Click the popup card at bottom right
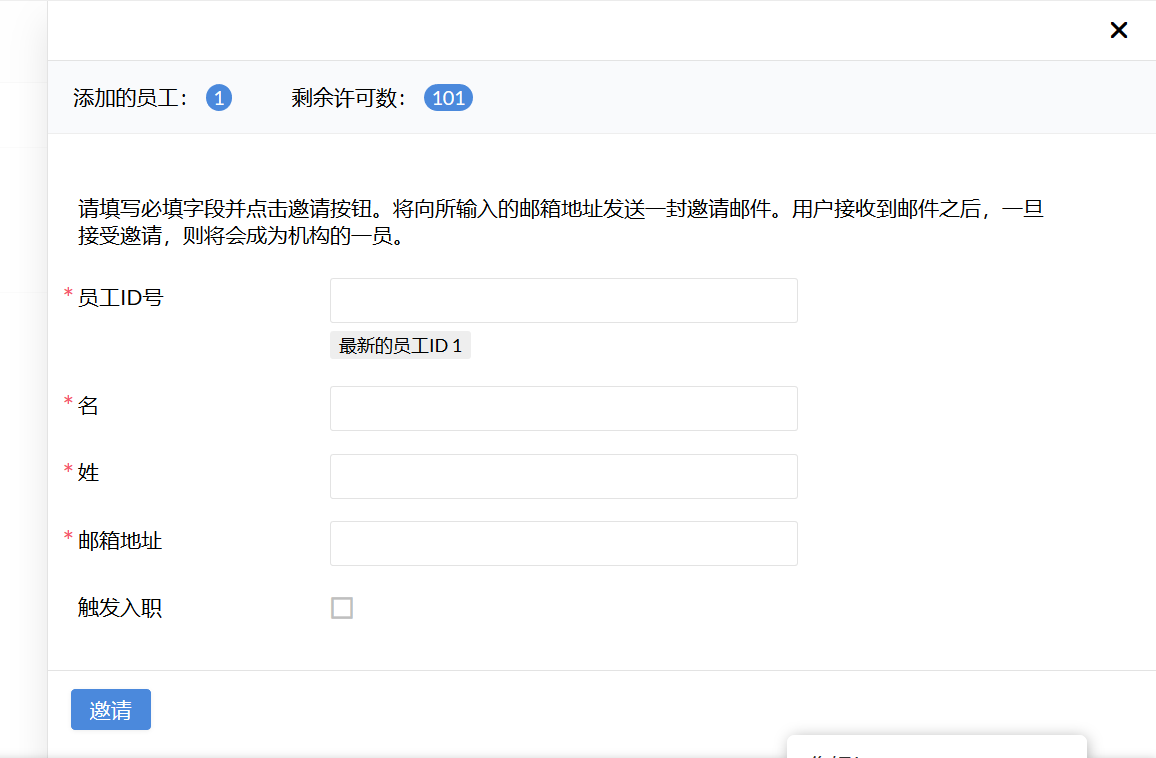 coord(936,748)
